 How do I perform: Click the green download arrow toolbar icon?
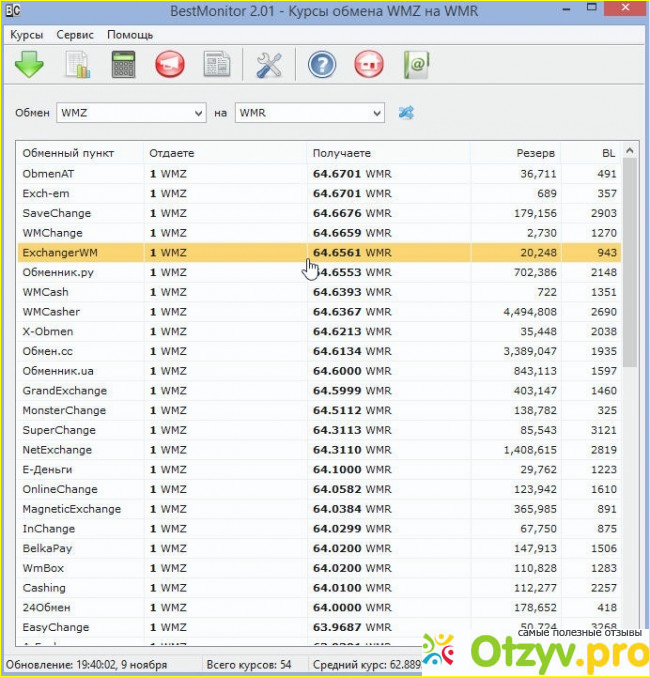tap(29, 67)
